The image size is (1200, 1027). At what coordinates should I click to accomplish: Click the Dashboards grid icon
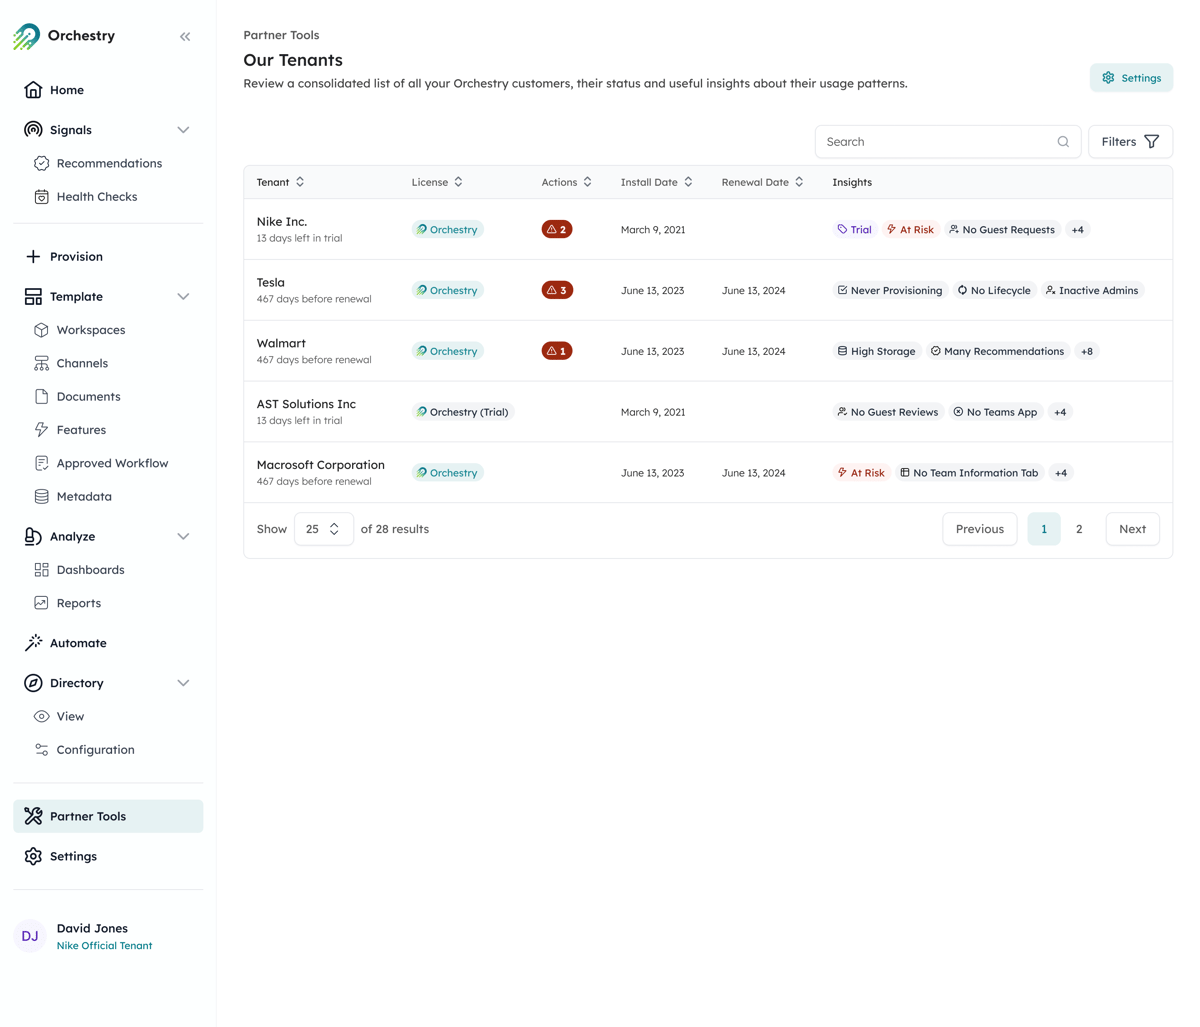41,570
